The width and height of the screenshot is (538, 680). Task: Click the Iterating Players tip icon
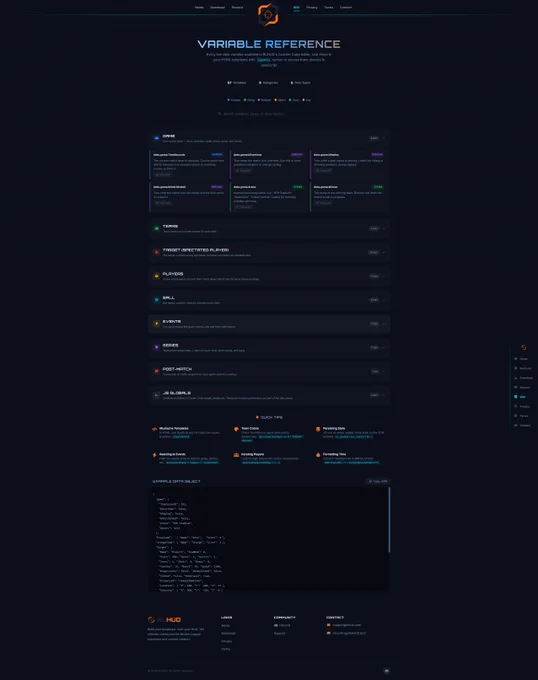[x=236, y=455]
